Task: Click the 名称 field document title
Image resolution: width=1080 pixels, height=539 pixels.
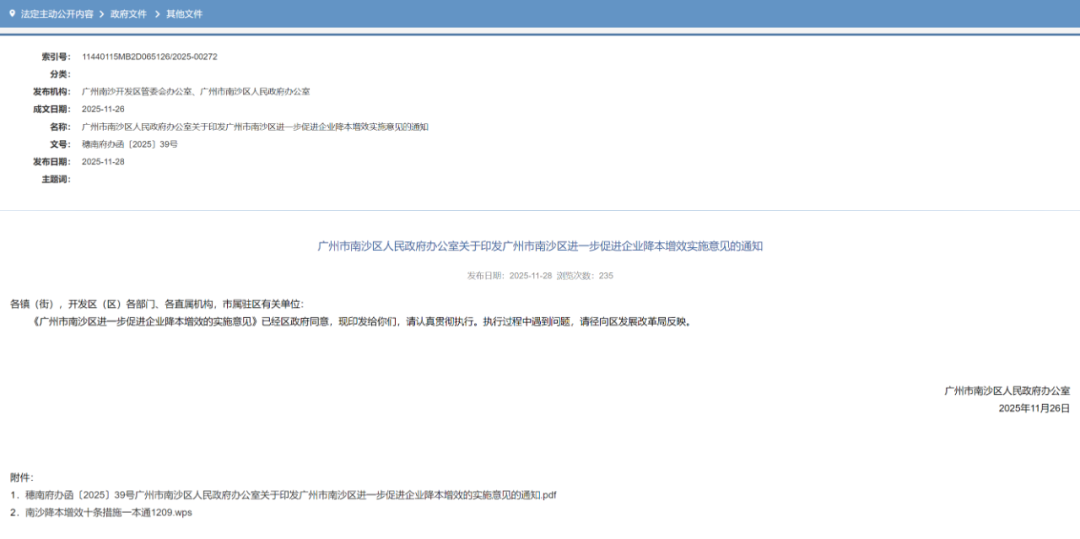Action: coord(254,127)
